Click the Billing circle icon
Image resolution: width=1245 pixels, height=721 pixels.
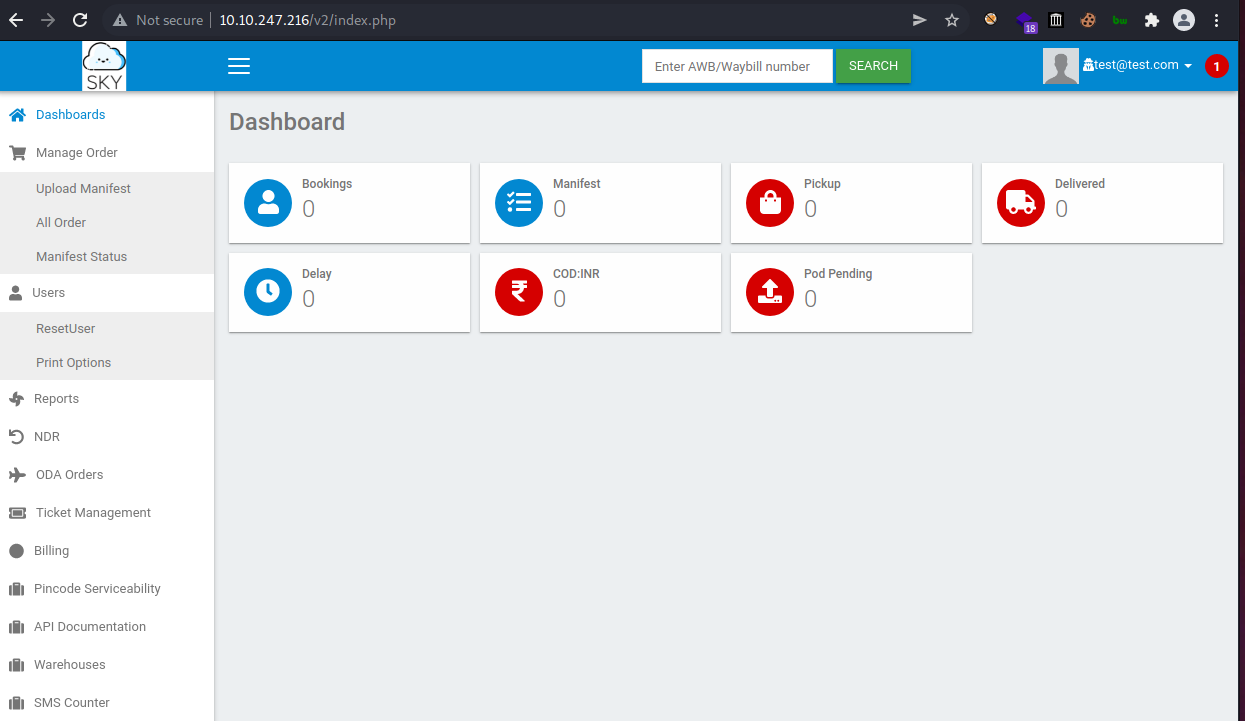point(16,551)
